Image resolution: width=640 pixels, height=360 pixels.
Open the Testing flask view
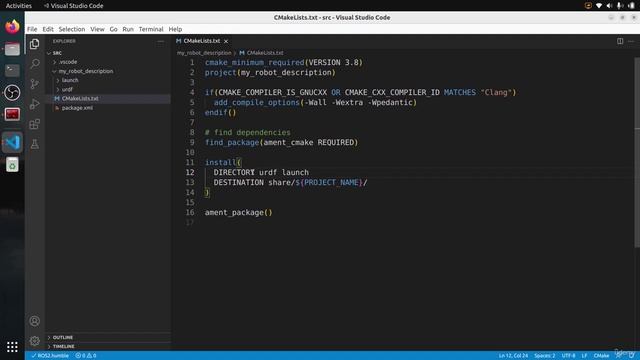click(35, 144)
